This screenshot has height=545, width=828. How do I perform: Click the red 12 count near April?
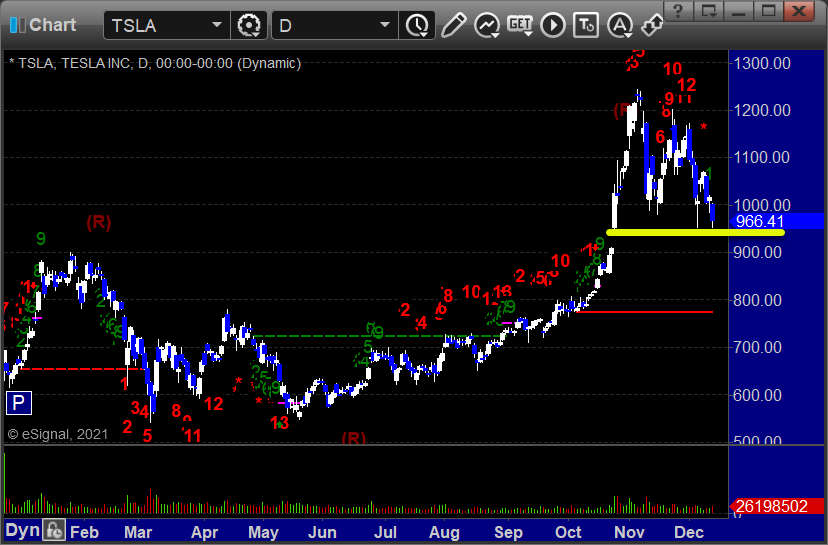(x=213, y=404)
